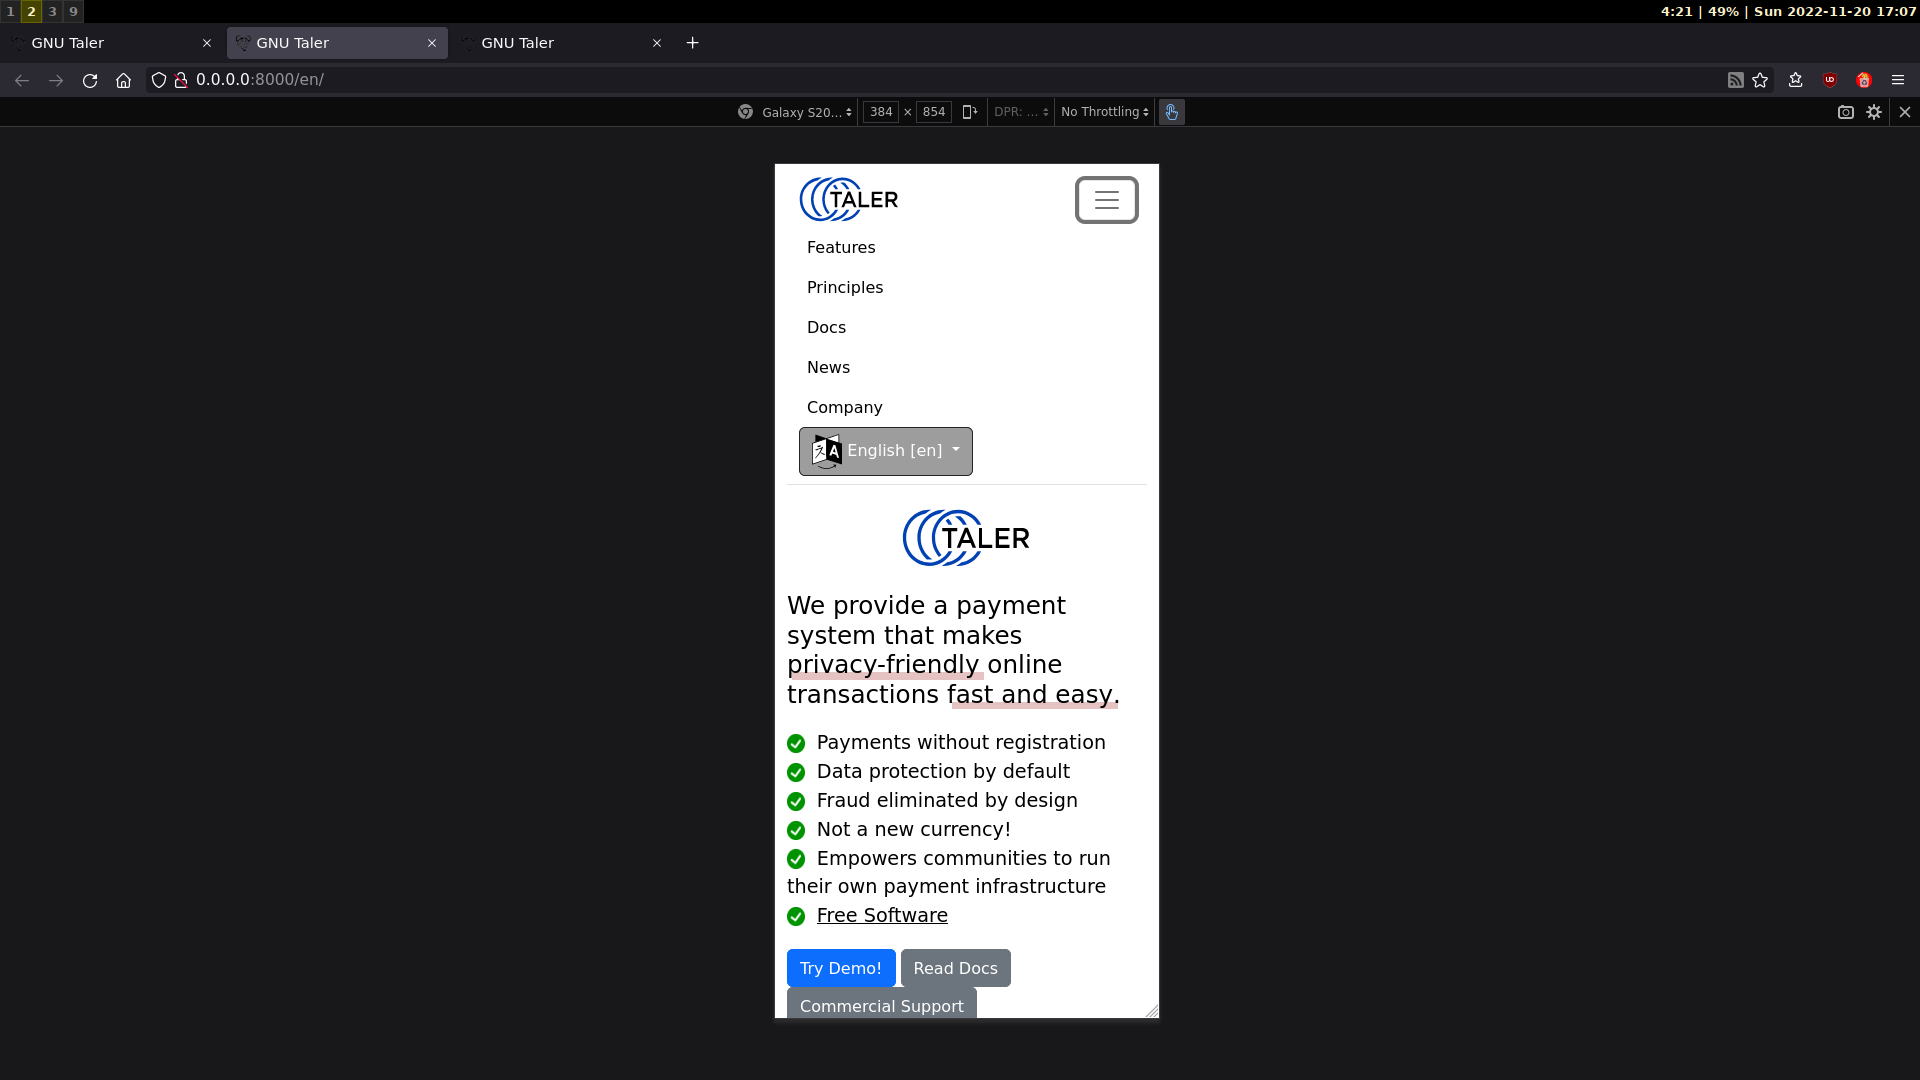Image resolution: width=1920 pixels, height=1080 pixels.
Task: Go to the browser home page
Action: [x=123, y=80]
